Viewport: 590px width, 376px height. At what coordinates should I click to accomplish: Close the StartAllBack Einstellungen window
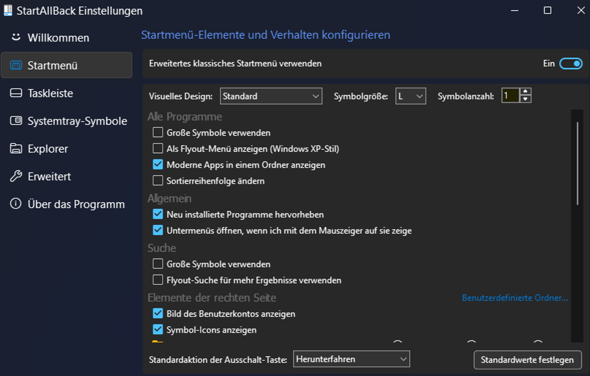(x=581, y=11)
